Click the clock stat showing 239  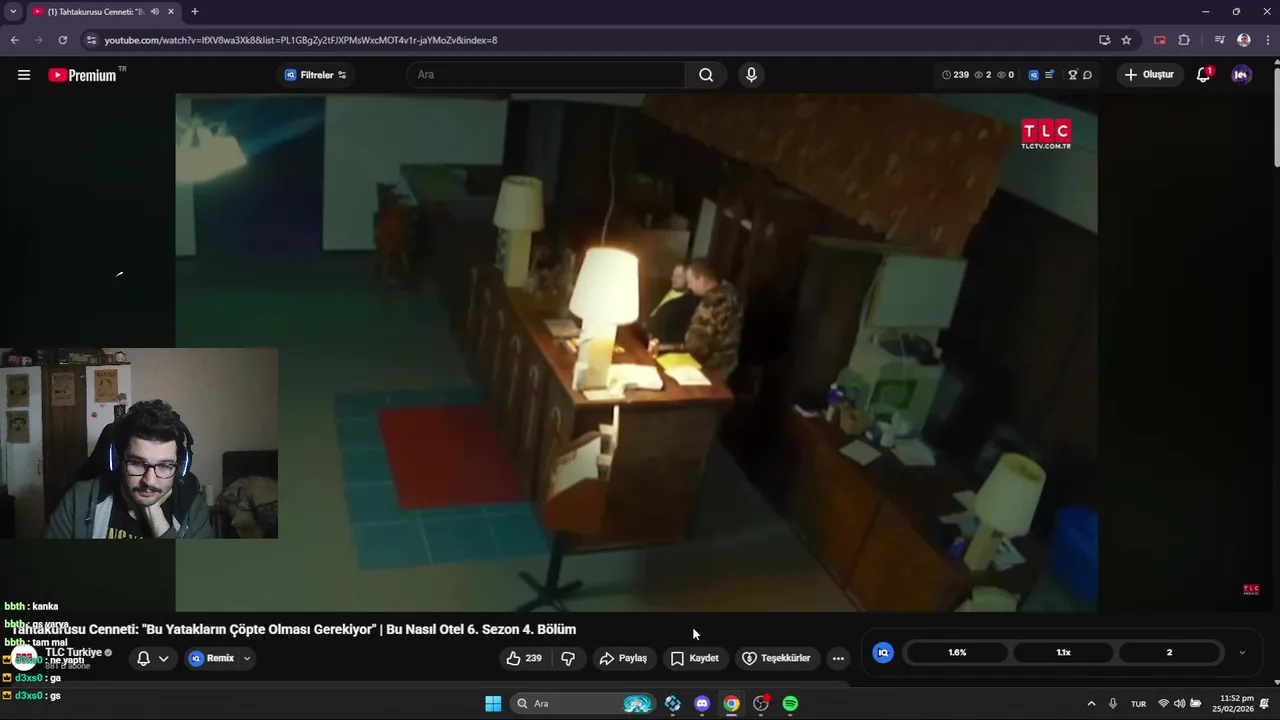[955, 75]
